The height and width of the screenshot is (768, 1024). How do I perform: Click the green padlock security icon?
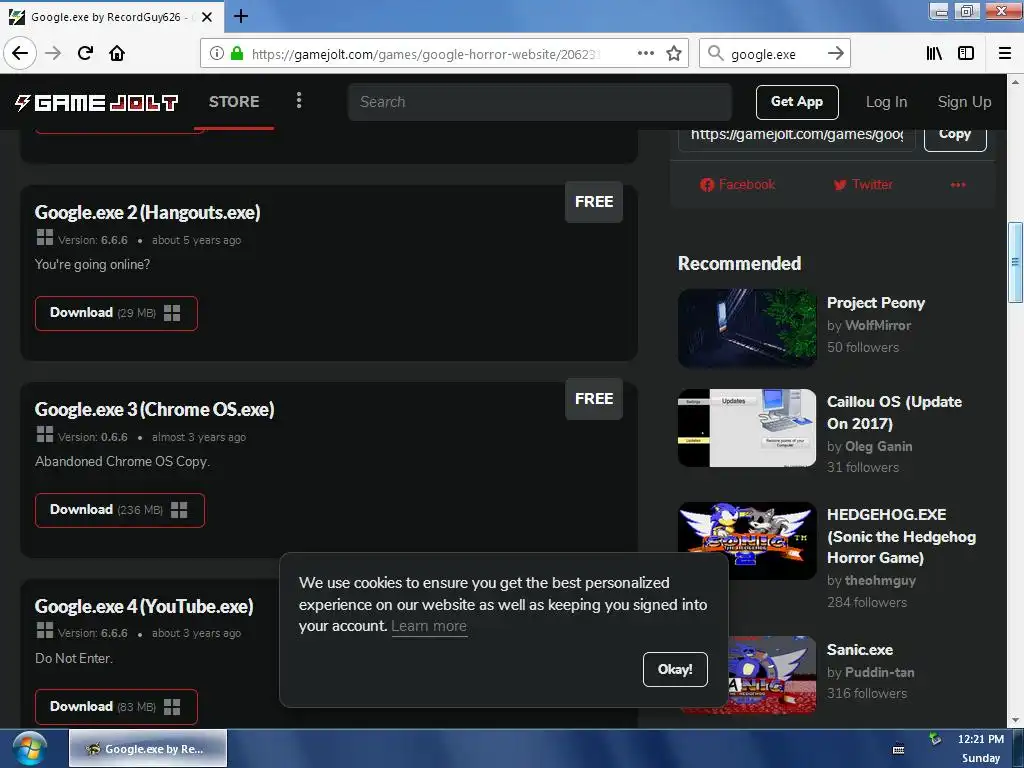[237, 54]
